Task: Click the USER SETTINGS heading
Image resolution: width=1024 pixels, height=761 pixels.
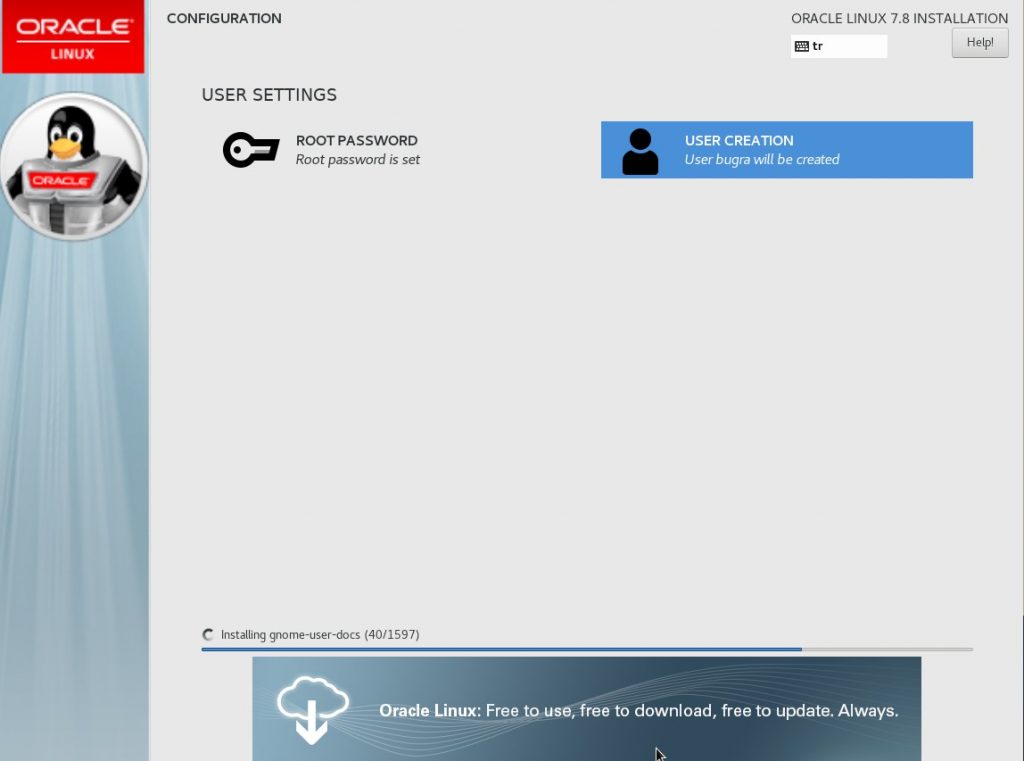Action: (269, 95)
